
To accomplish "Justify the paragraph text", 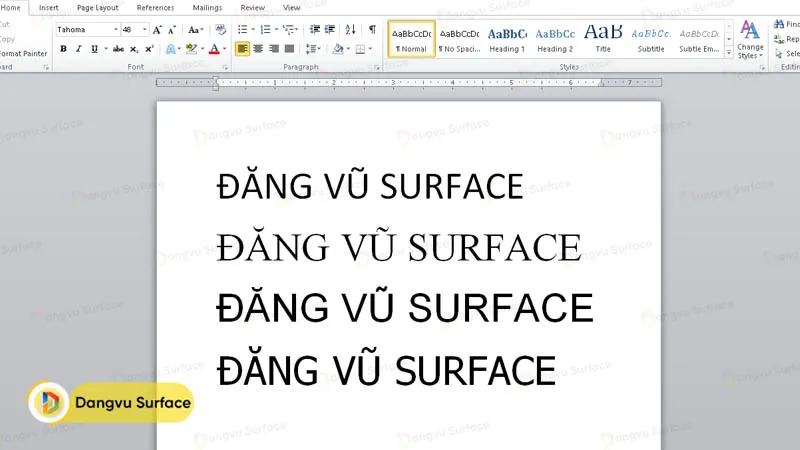I will 289,48.
